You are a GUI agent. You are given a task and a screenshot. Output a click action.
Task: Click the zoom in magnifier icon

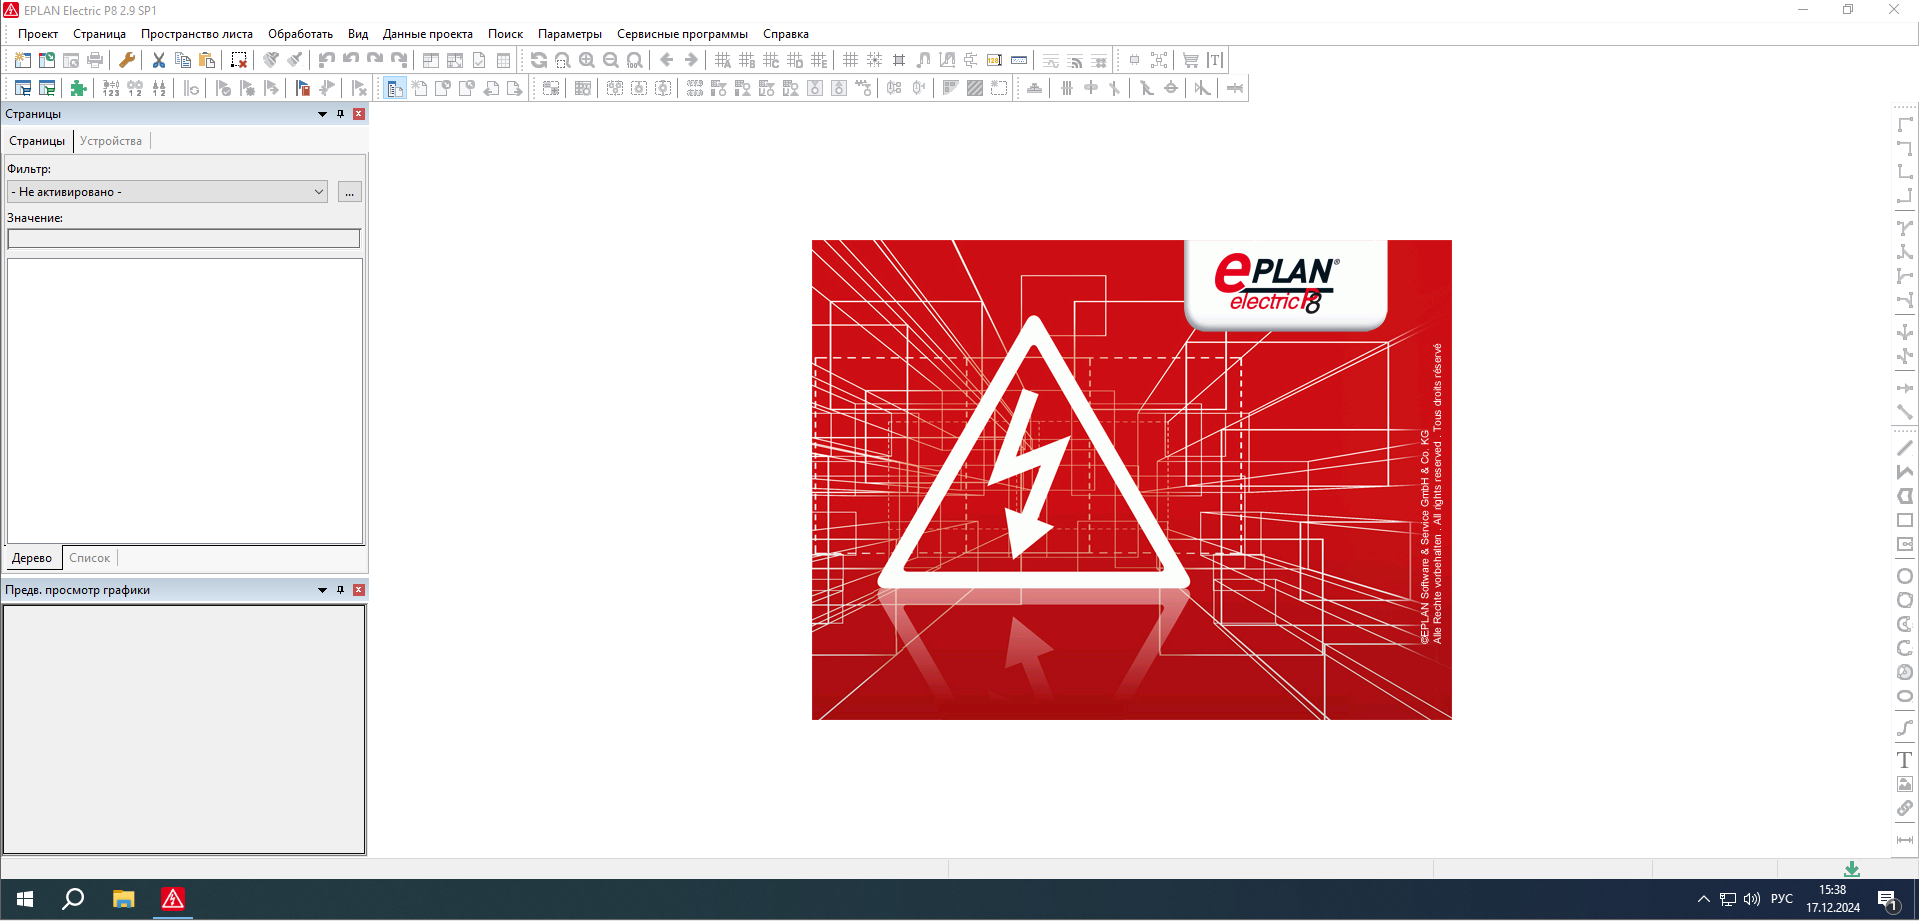point(587,60)
